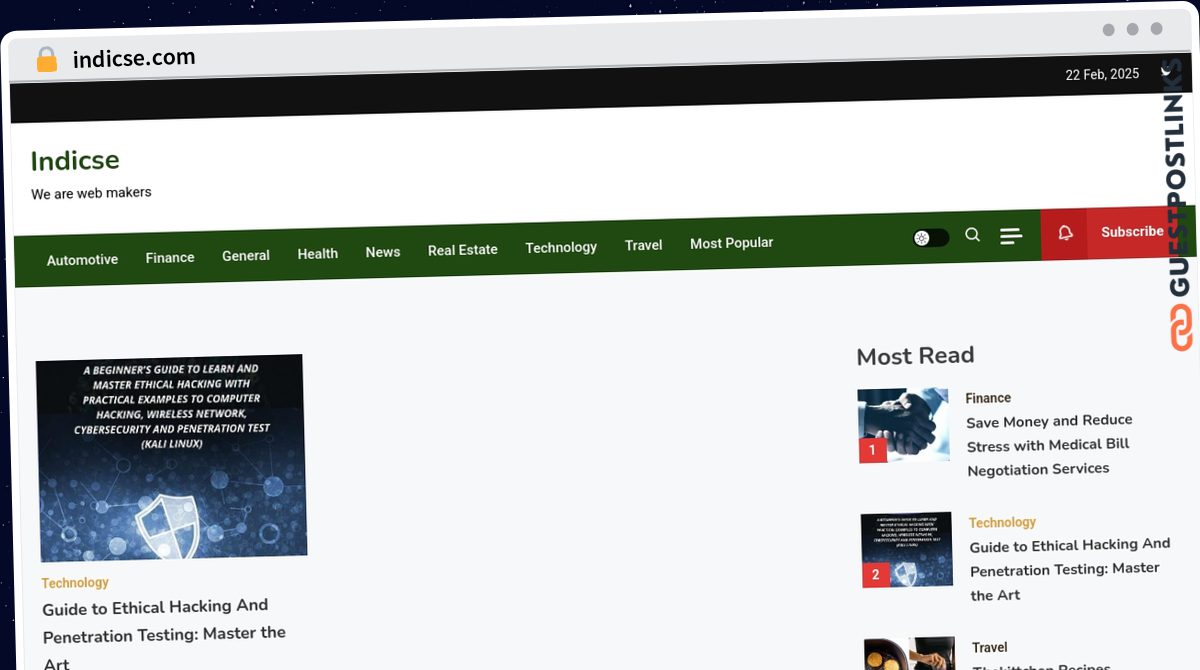Click the Travel tag in Most Read
This screenshot has height=670, width=1200.
point(990,647)
